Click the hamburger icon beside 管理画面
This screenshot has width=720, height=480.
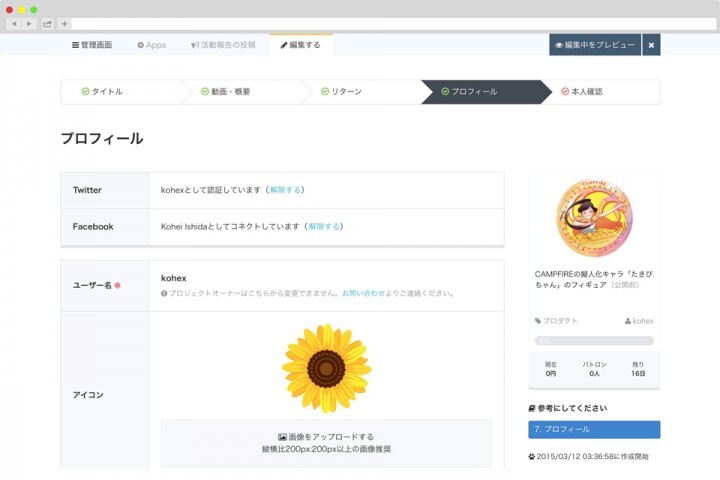pyautogui.click(x=75, y=45)
